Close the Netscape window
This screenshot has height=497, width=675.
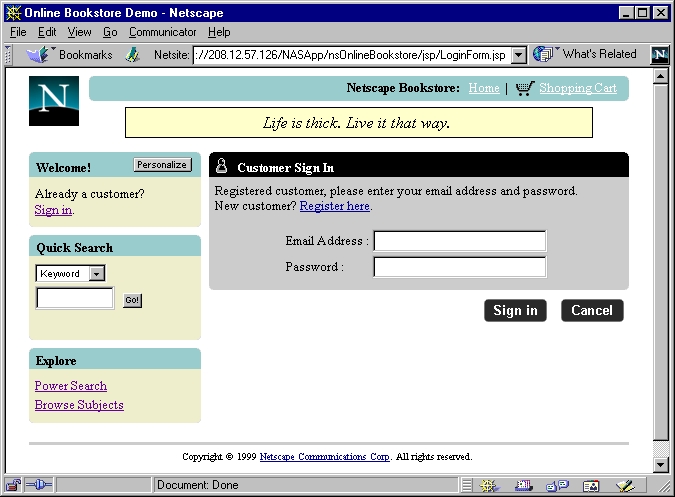(x=661, y=13)
